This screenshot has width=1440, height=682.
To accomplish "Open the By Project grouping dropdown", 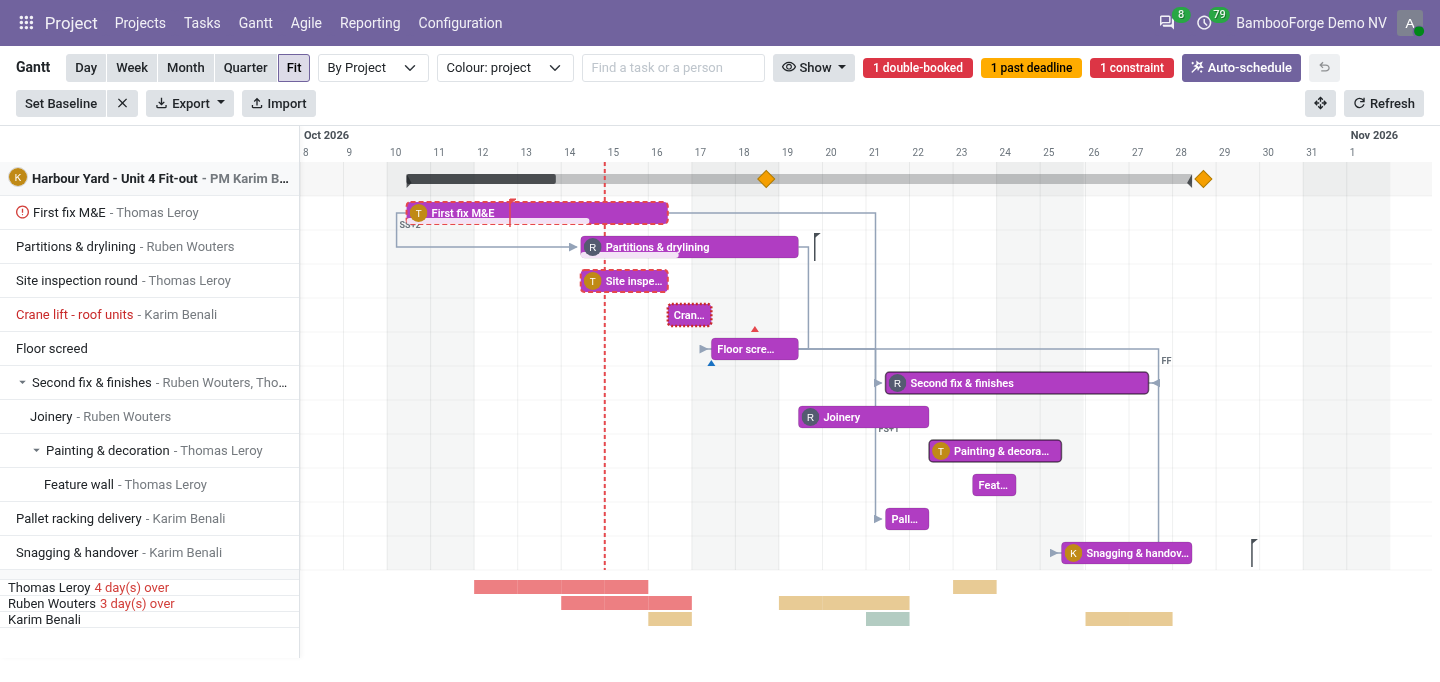I will coord(373,68).
